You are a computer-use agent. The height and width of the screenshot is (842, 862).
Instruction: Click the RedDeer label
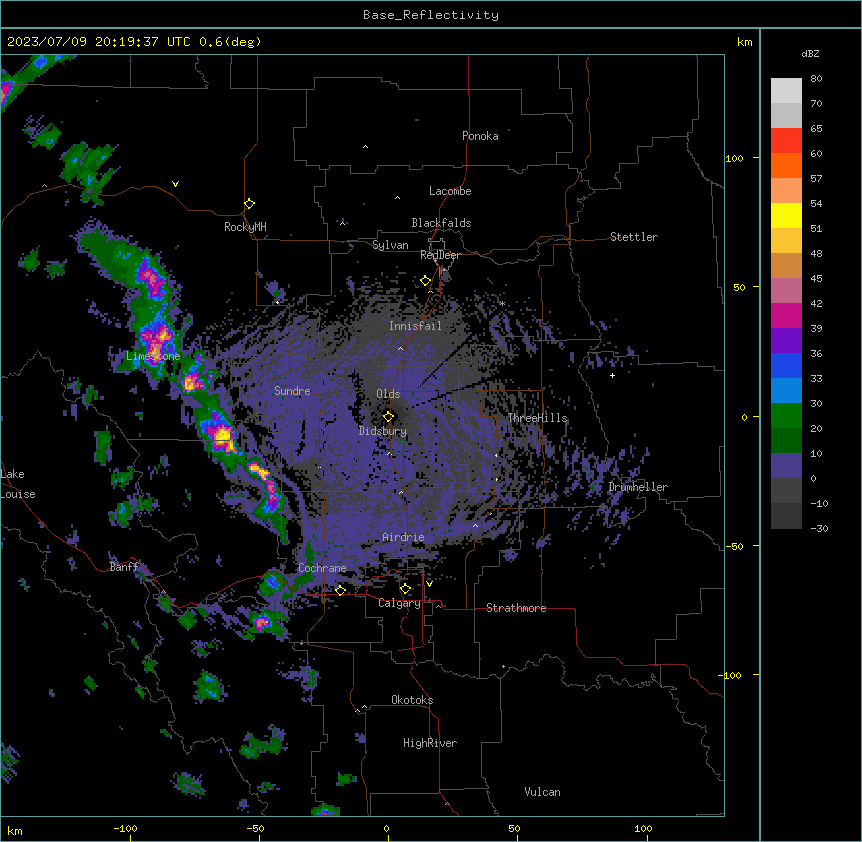(440, 255)
